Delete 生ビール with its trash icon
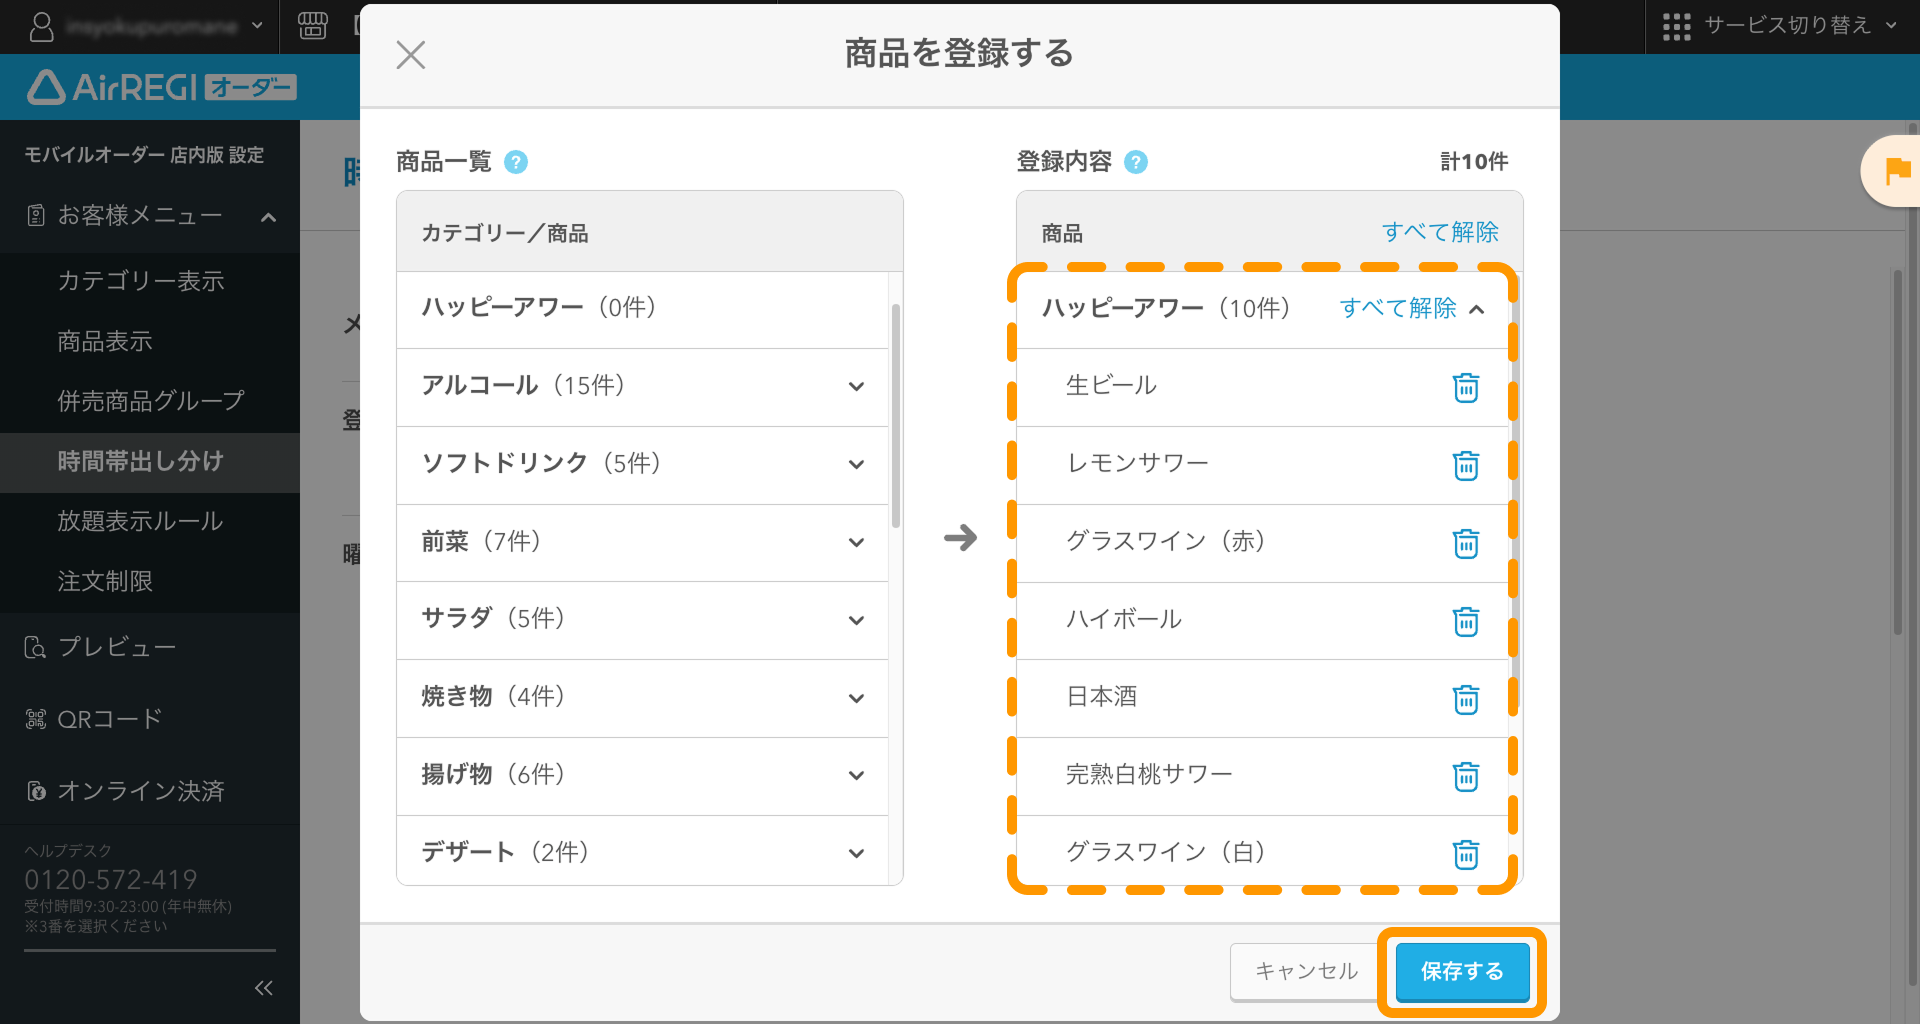The height and width of the screenshot is (1024, 1920). [x=1466, y=387]
